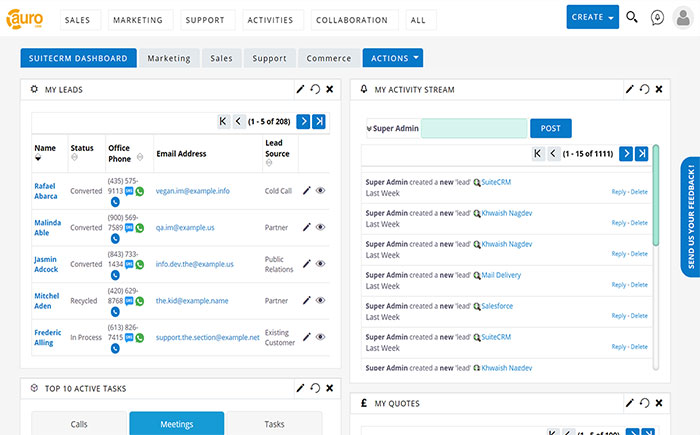Click the Post button
The height and width of the screenshot is (435, 700).
pos(550,129)
